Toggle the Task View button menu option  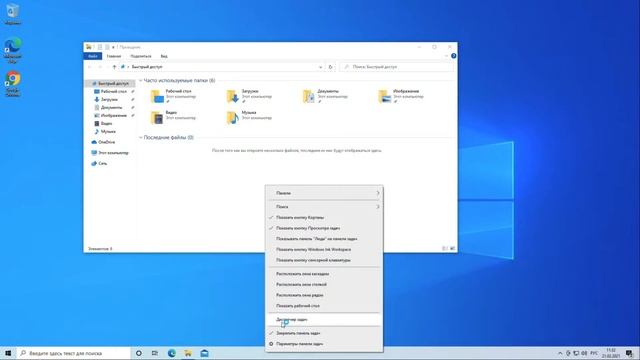[x=324, y=228]
